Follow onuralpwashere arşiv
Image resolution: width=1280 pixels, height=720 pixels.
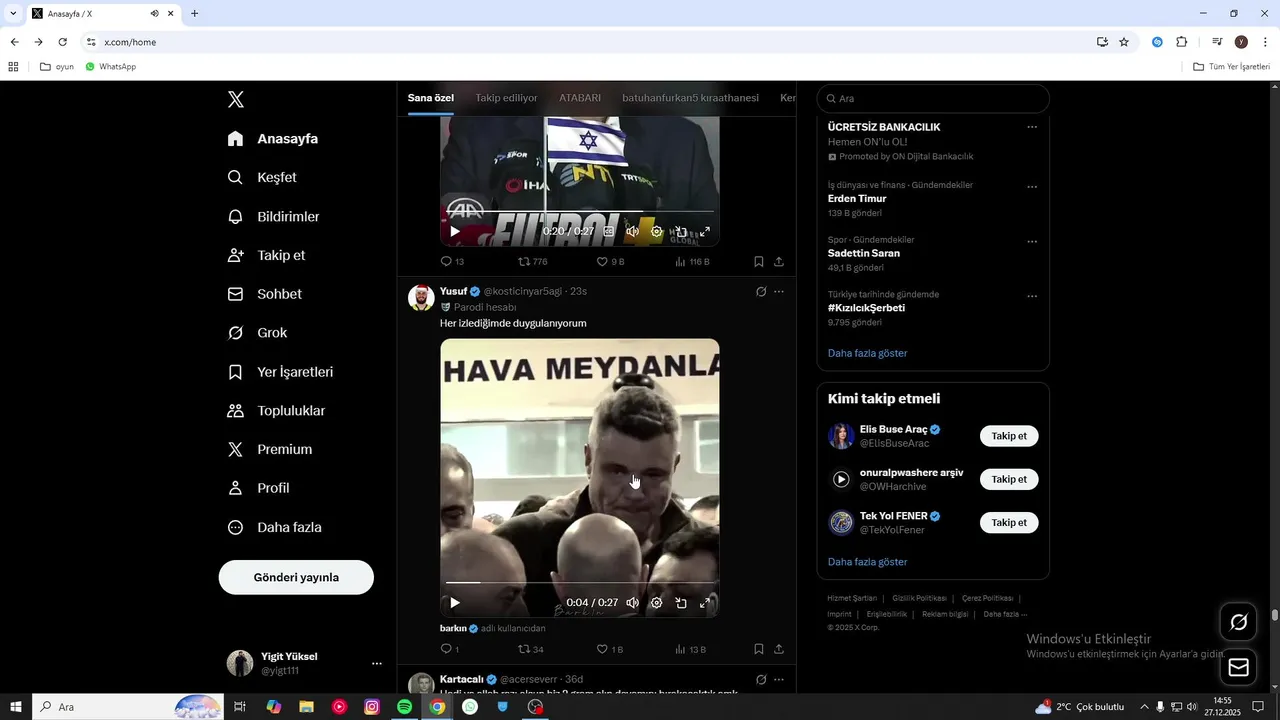click(1009, 479)
